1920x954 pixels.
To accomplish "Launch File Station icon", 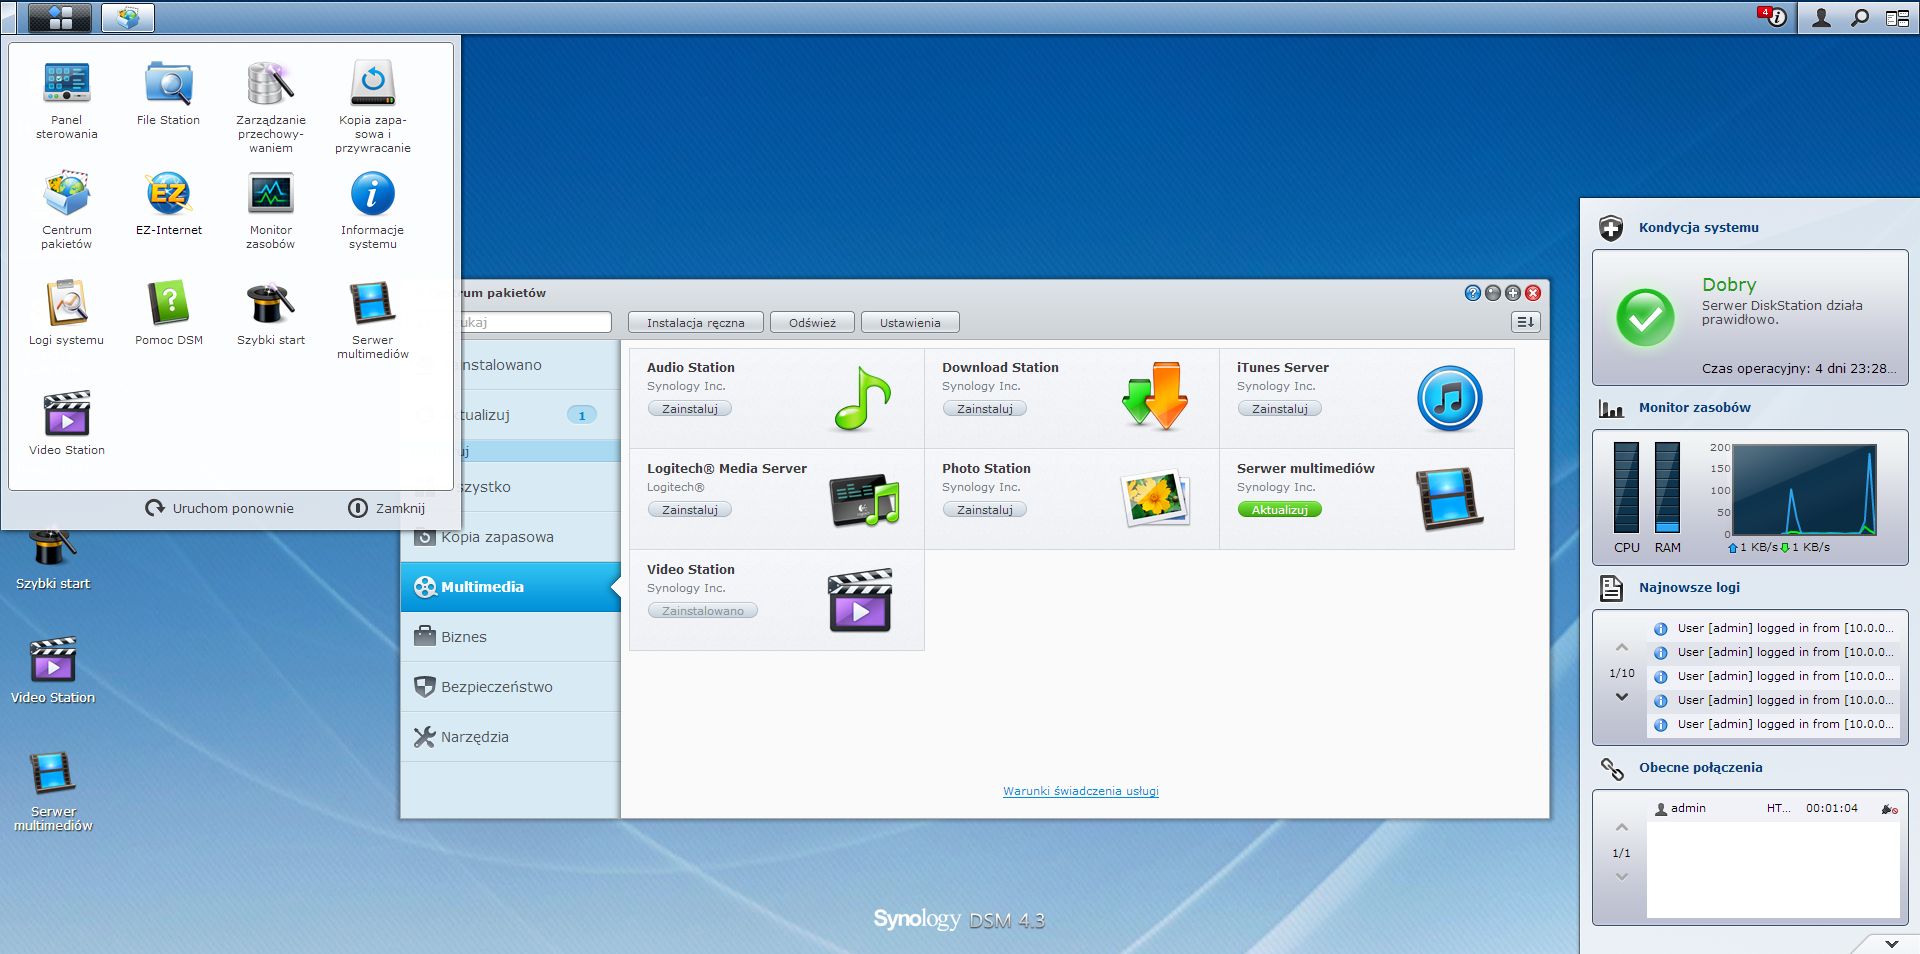I will pyautogui.click(x=168, y=93).
